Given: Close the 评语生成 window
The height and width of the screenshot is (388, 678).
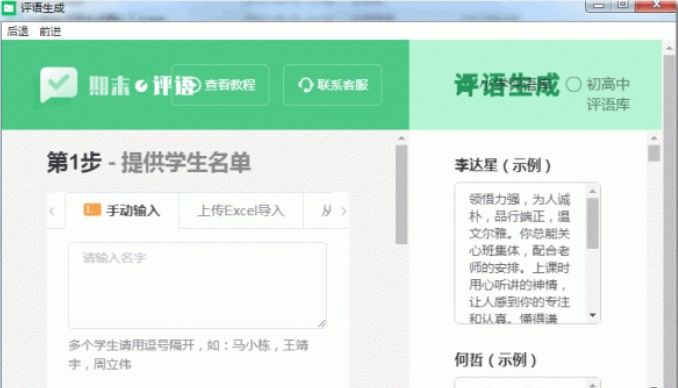Looking at the screenshot, I should coord(656,5).
